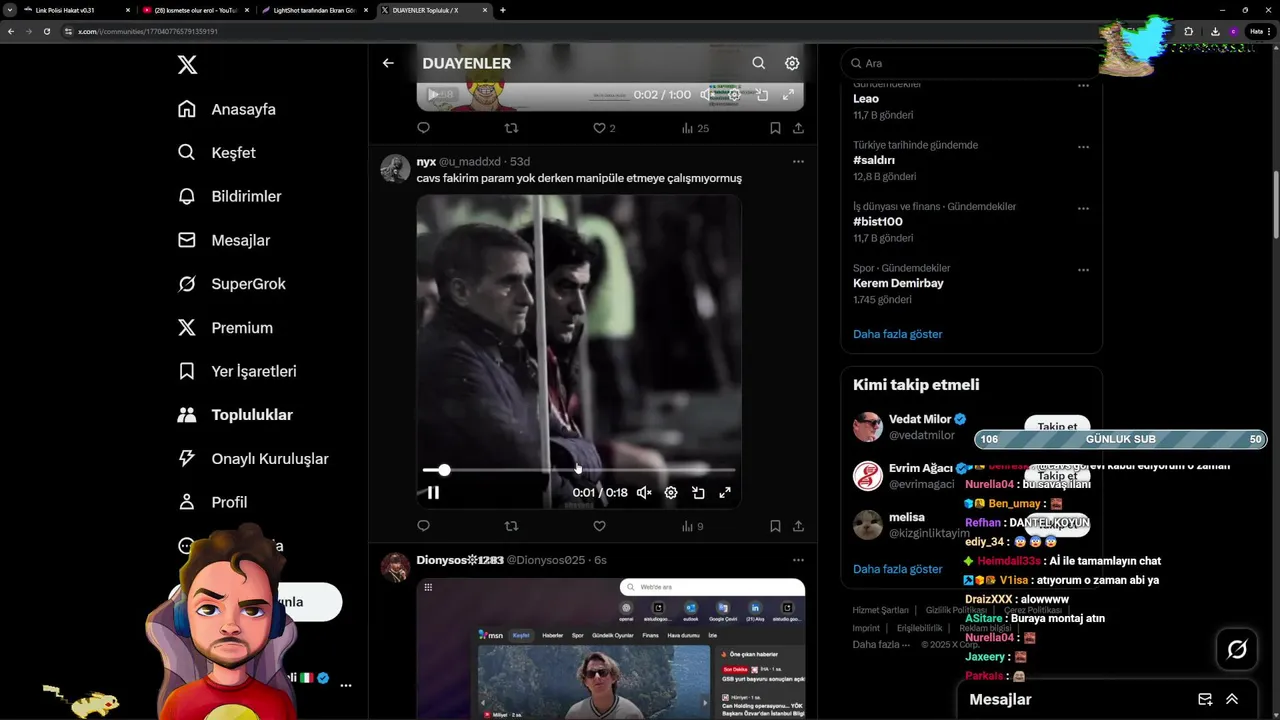Show more trends with Daha fazla göster
This screenshot has width=1280, height=720.
[x=898, y=334]
